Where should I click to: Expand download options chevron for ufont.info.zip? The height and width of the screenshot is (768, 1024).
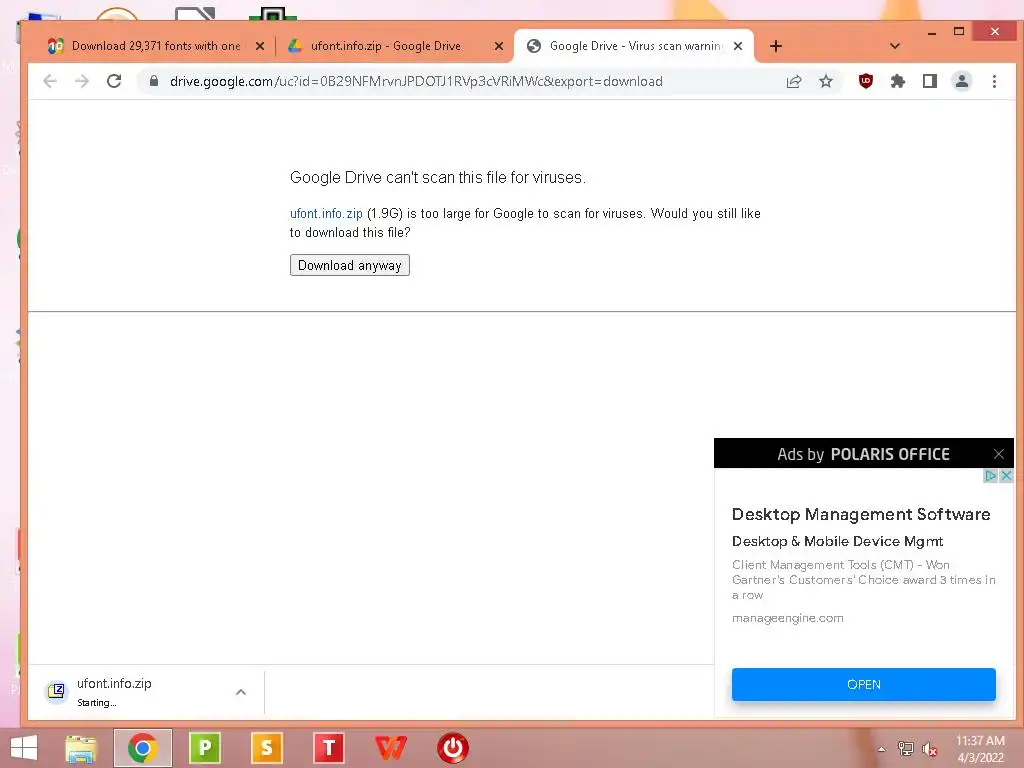click(x=241, y=692)
